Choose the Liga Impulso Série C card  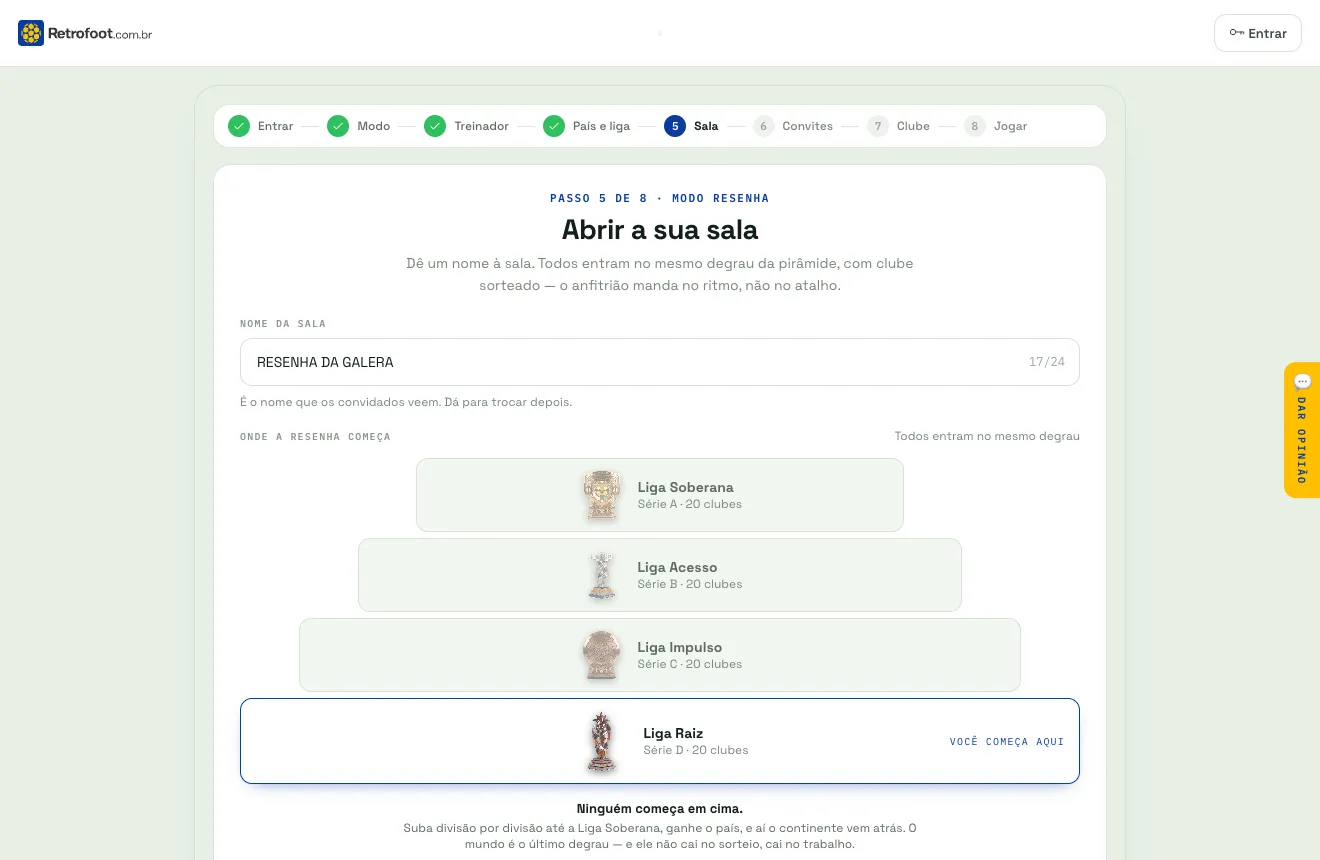click(x=660, y=655)
